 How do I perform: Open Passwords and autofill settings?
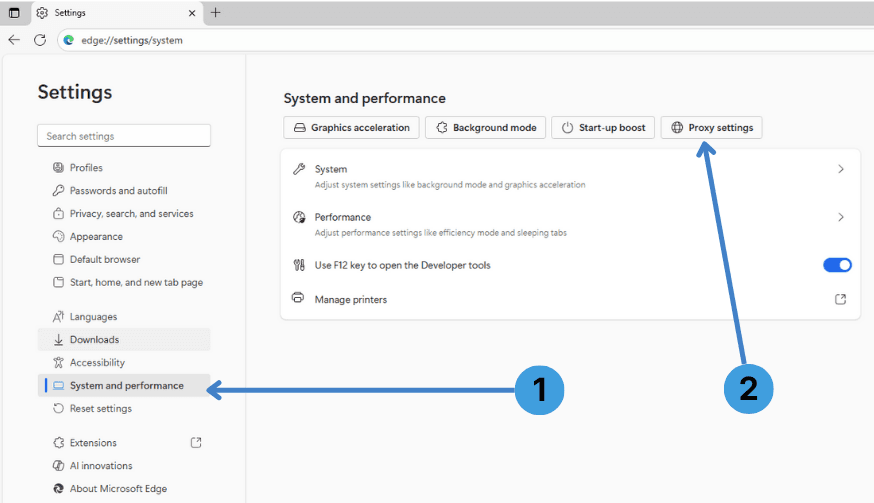(x=124, y=191)
